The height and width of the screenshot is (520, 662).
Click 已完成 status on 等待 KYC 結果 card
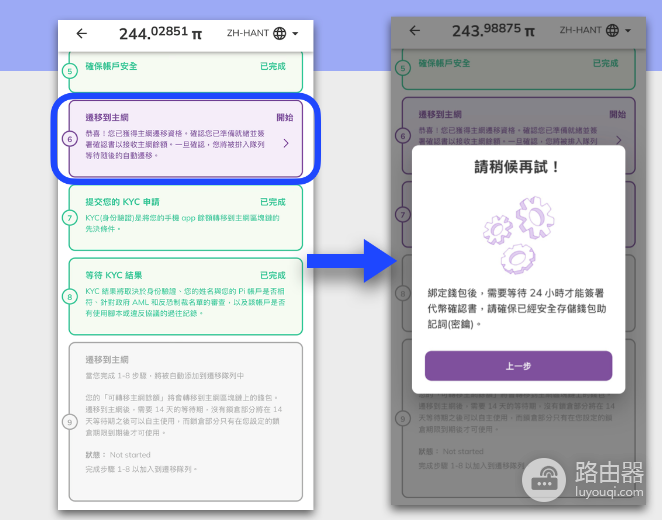click(x=273, y=275)
